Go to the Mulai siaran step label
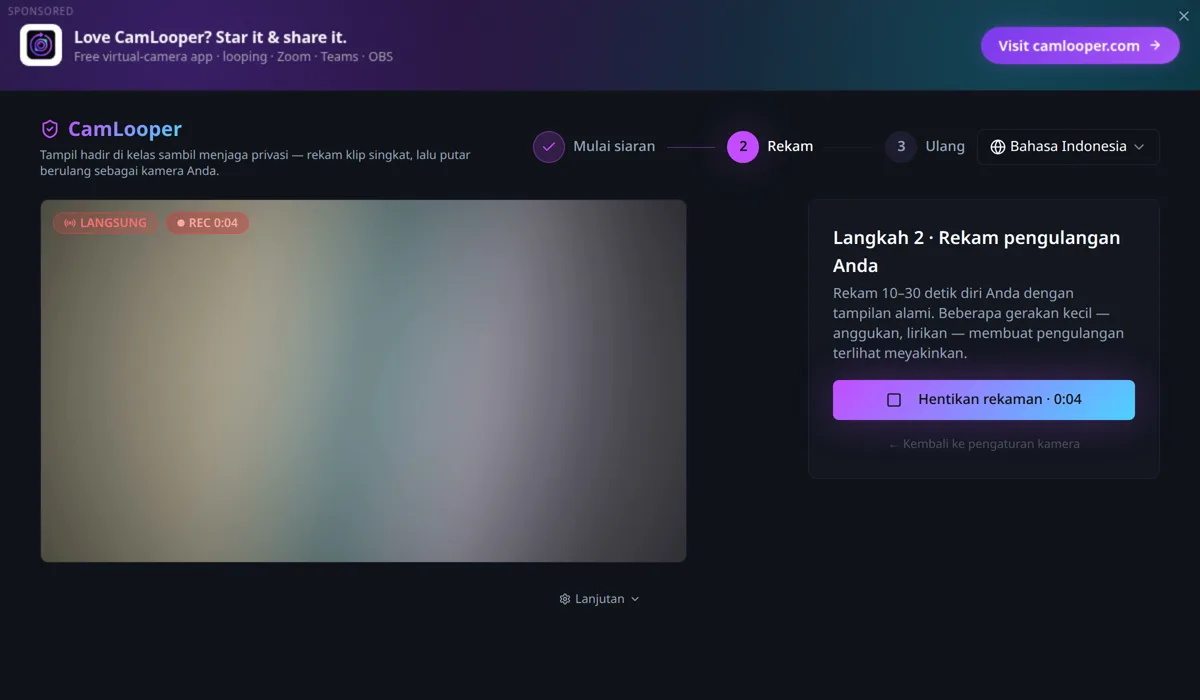Viewport: 1200px width, 700px height. [614, 146]
